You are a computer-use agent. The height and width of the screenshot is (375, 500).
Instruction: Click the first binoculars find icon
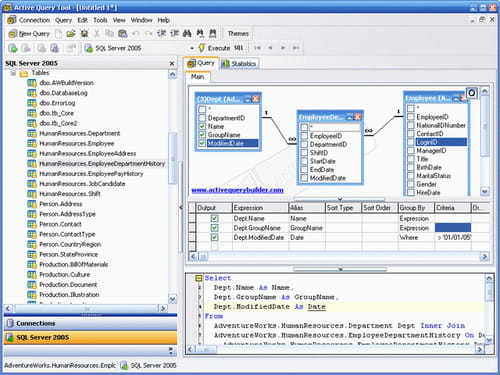click(187, 33)
